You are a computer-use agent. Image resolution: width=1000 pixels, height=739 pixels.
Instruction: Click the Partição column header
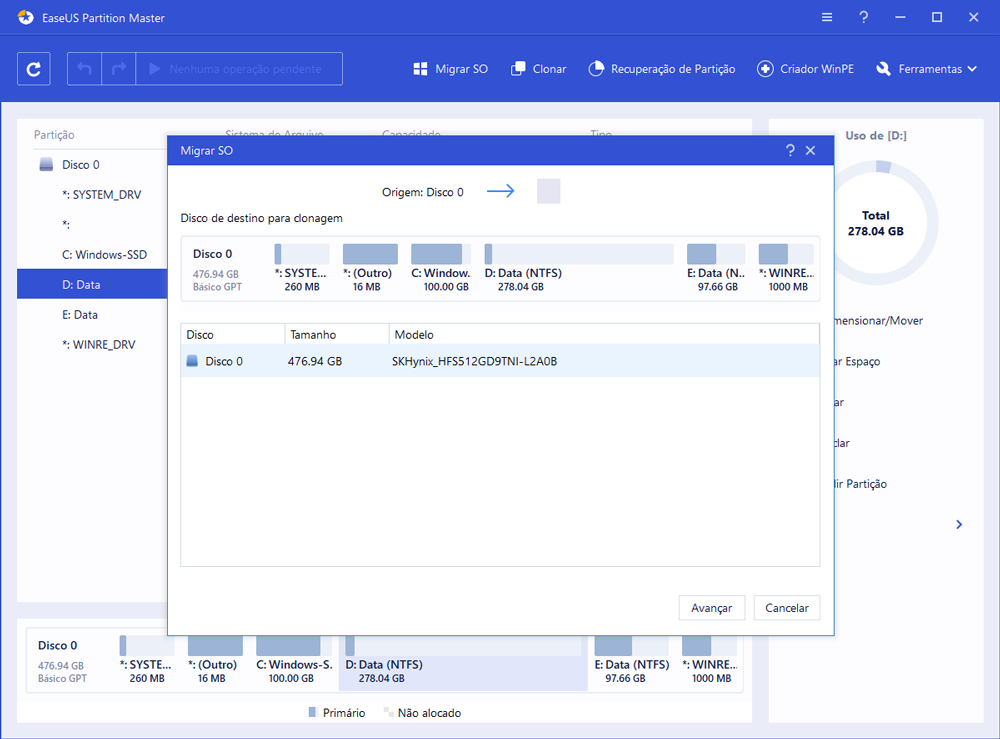54,135
